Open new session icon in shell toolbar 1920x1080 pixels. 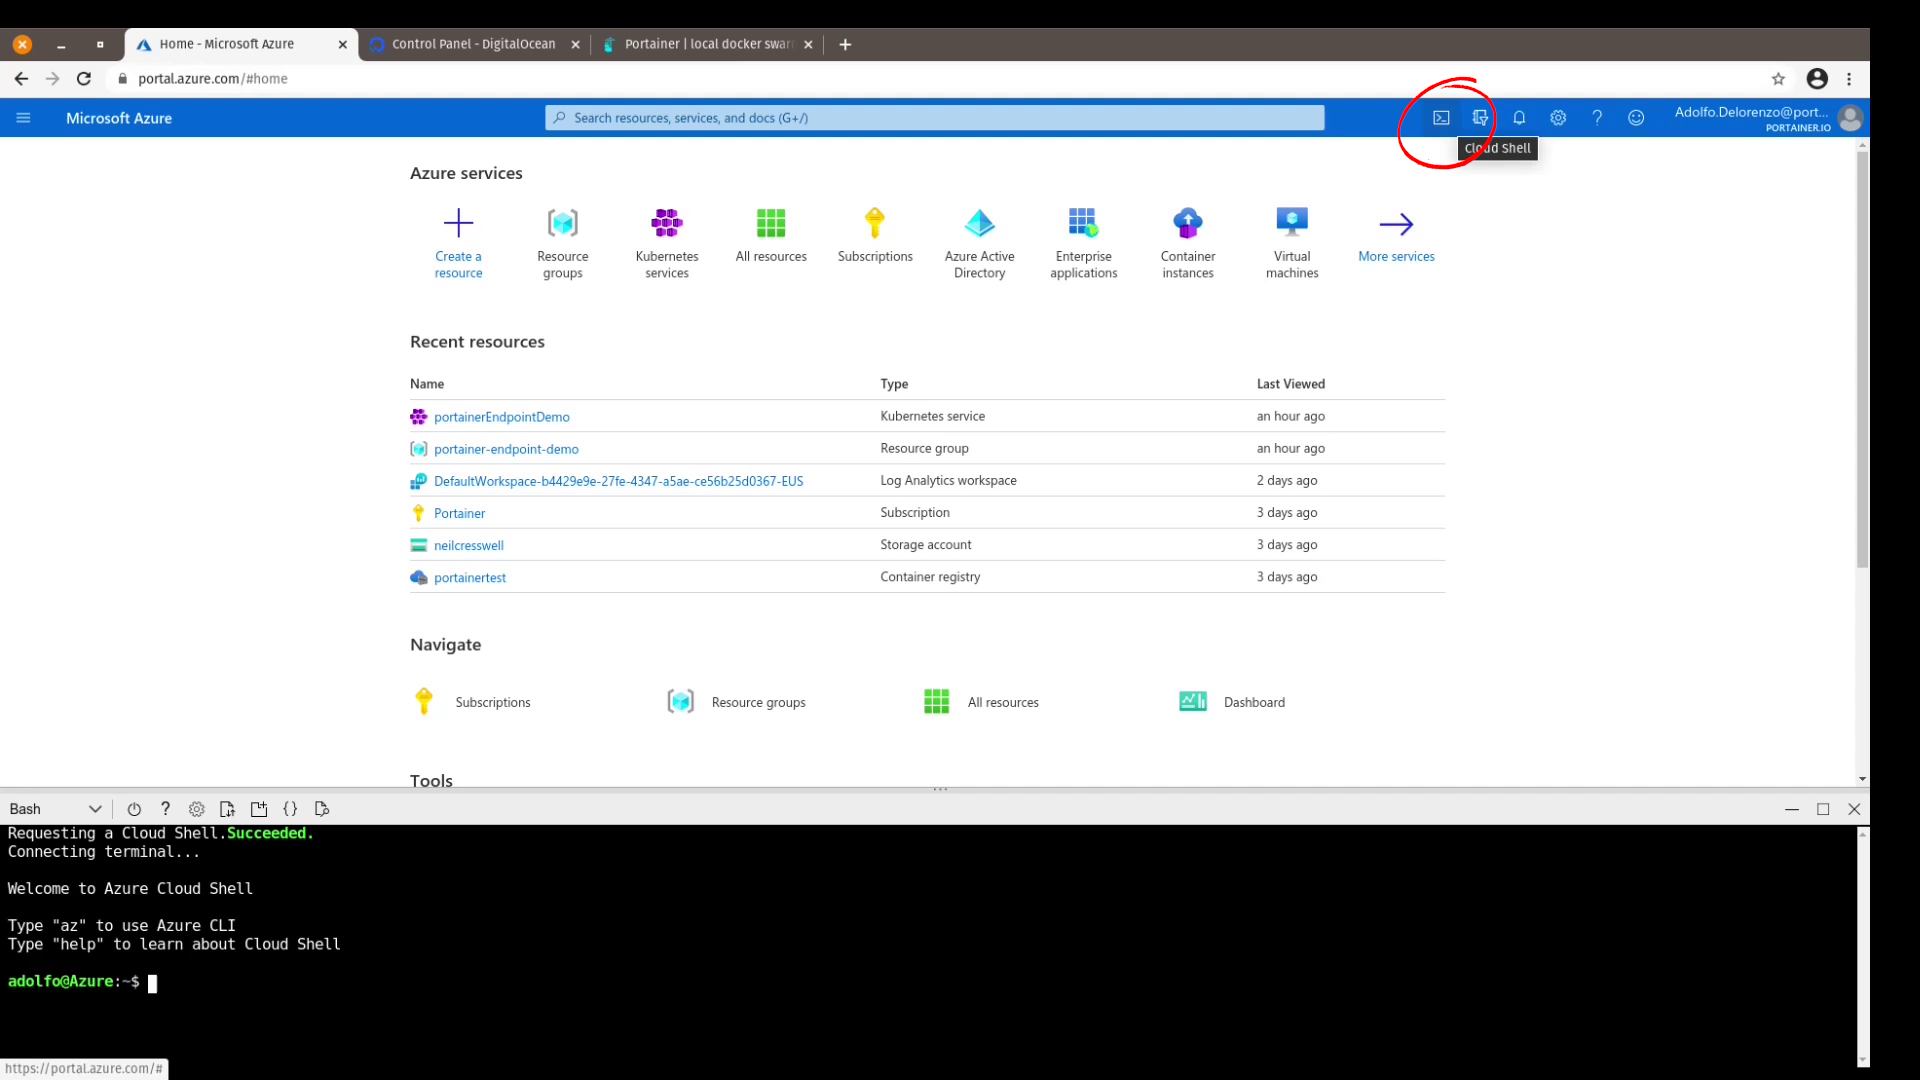pyautogui.click(x=259, y=809)
